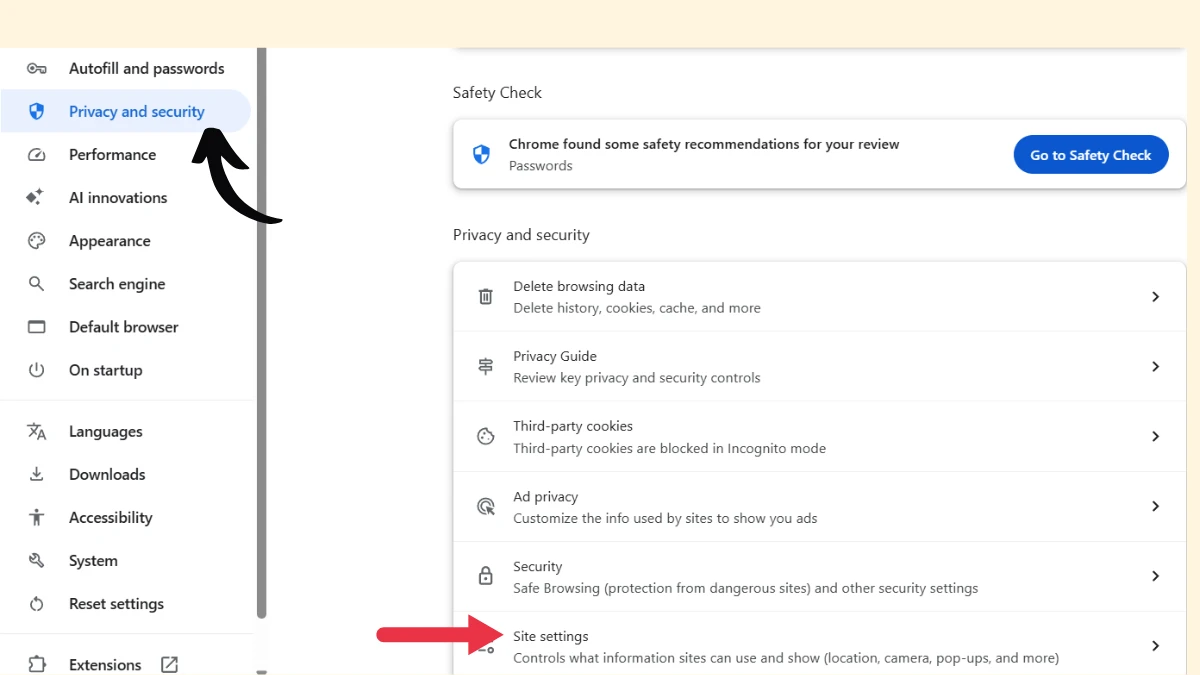Image resolution: width=1200 pixels, height=675 pixels.
Task: Click the Languages translate icon
Action: pos(37,431)
